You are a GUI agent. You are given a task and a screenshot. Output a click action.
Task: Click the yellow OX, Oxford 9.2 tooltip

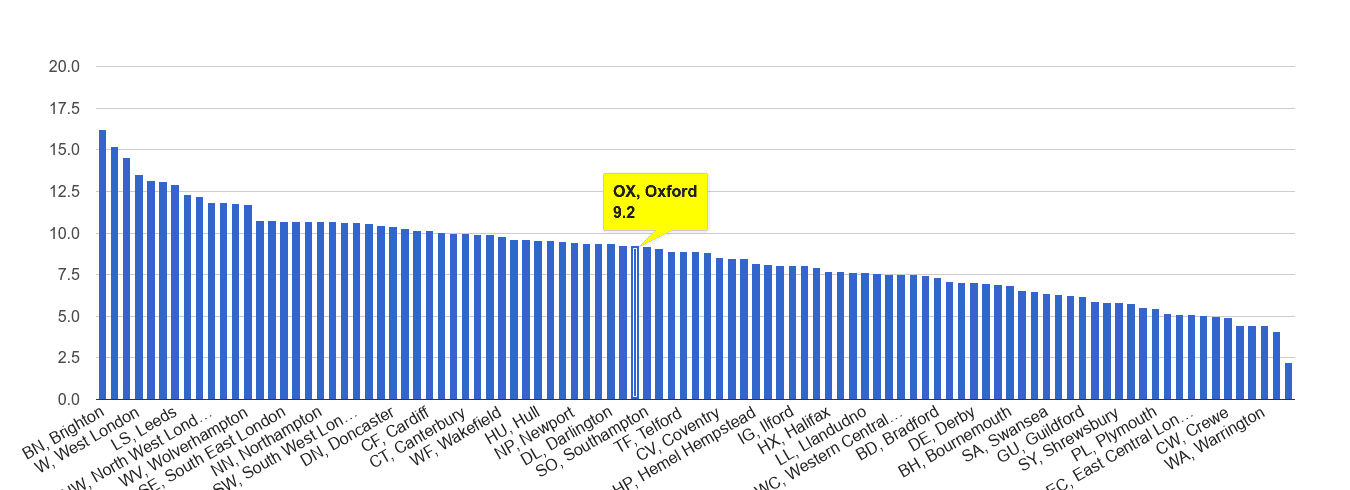pos(655,200)
